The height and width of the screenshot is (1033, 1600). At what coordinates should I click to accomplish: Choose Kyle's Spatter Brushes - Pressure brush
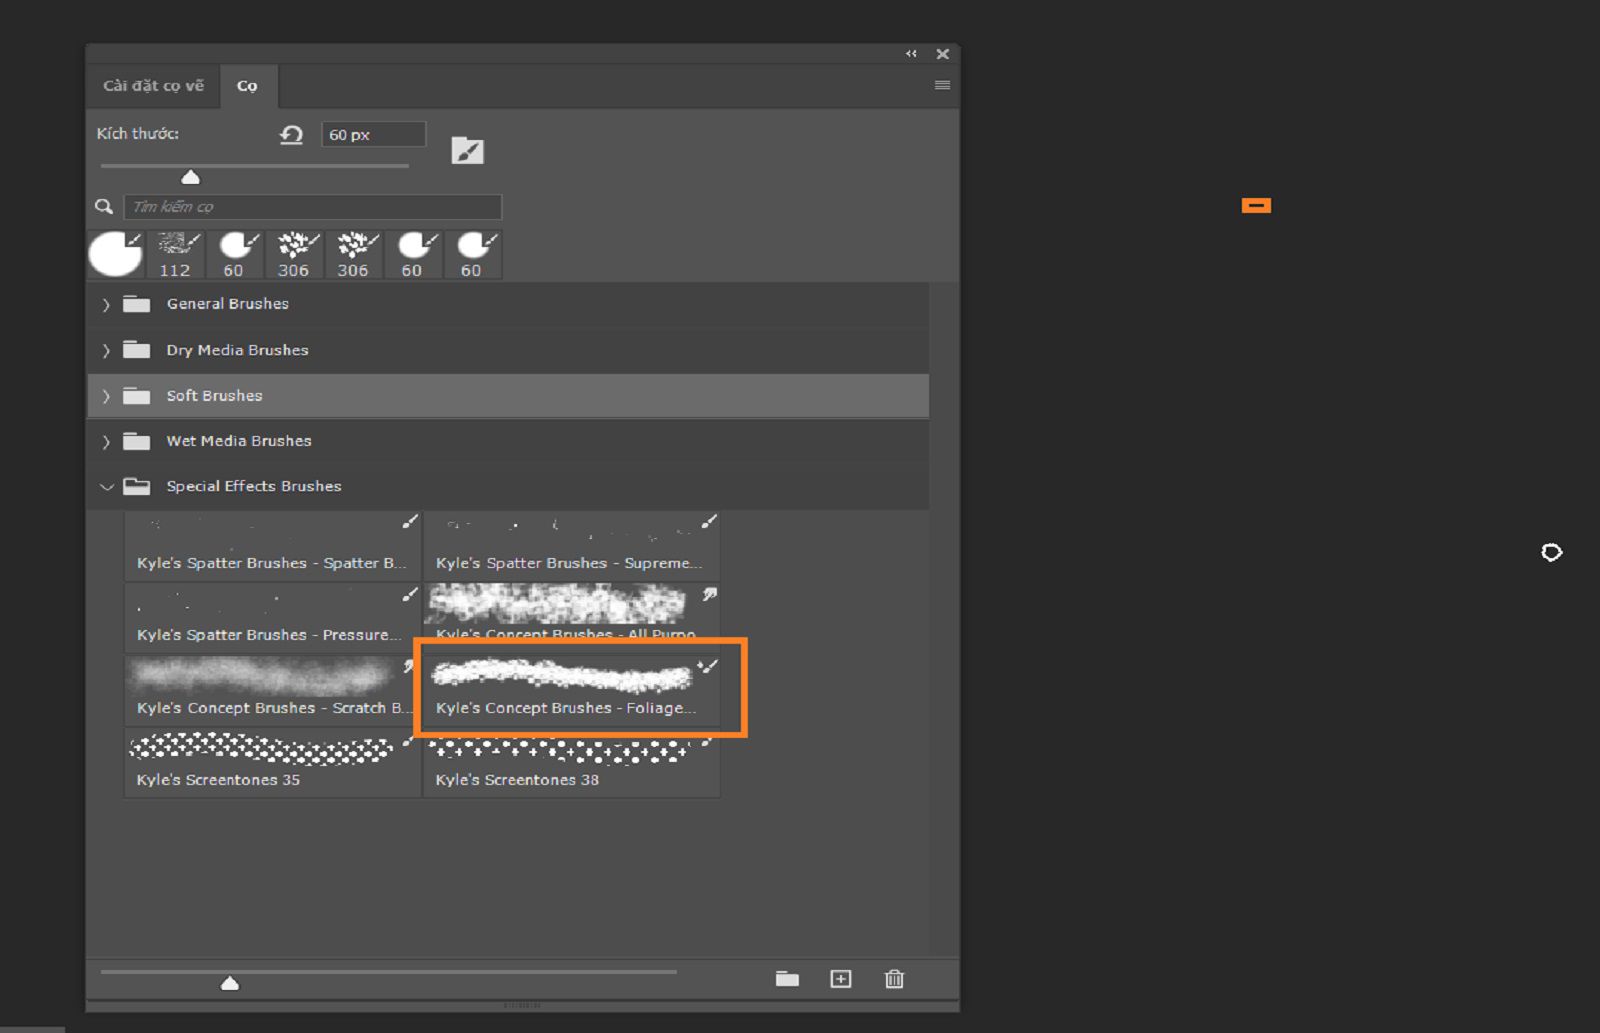(273, 618)
